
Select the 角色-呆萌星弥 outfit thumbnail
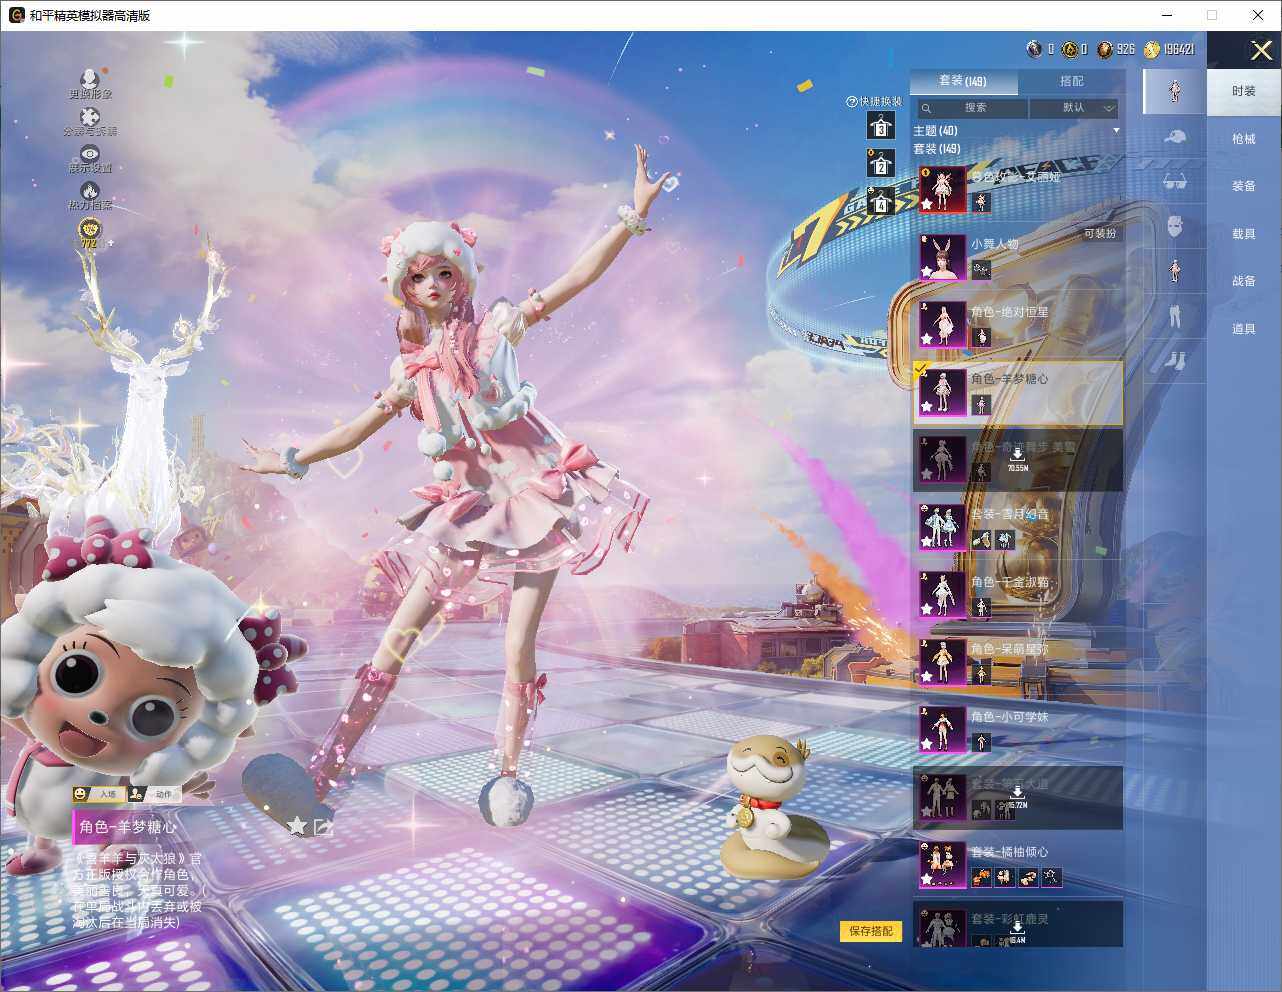pyautogui.click(x=943, y=662)
